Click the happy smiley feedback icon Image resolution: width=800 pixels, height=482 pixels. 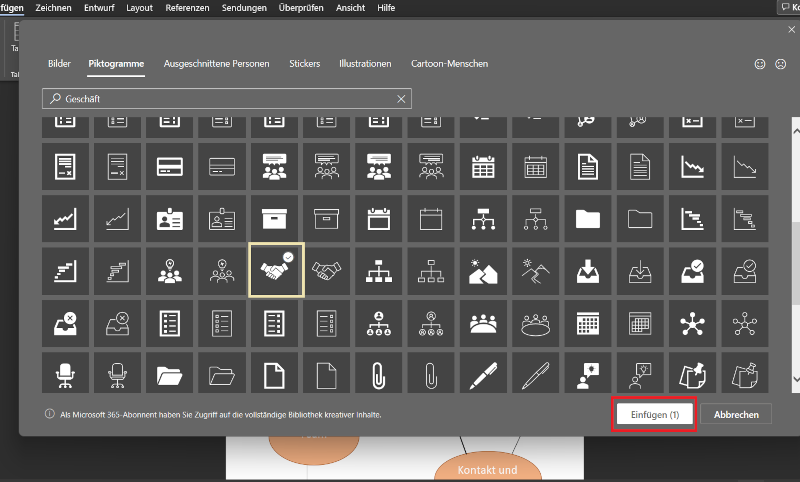[x=760, y=64]
